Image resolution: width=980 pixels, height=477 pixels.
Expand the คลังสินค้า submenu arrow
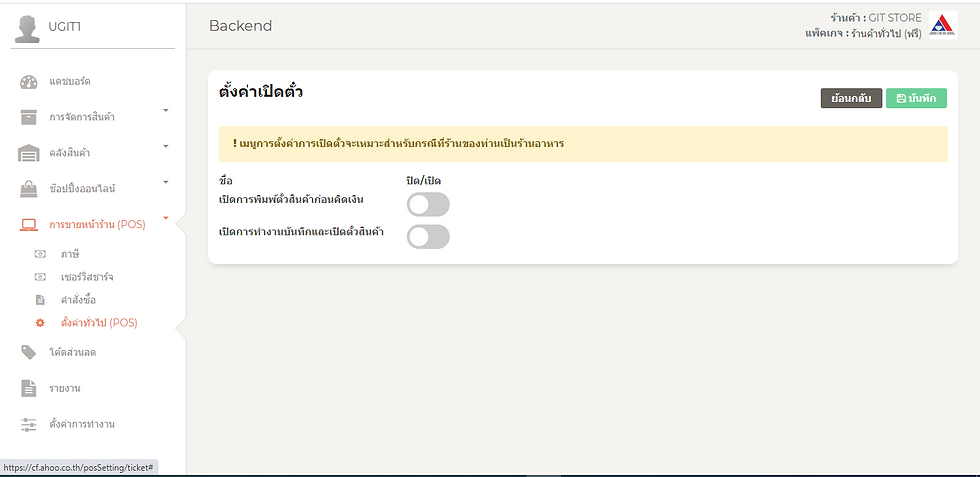click(166, 146)
